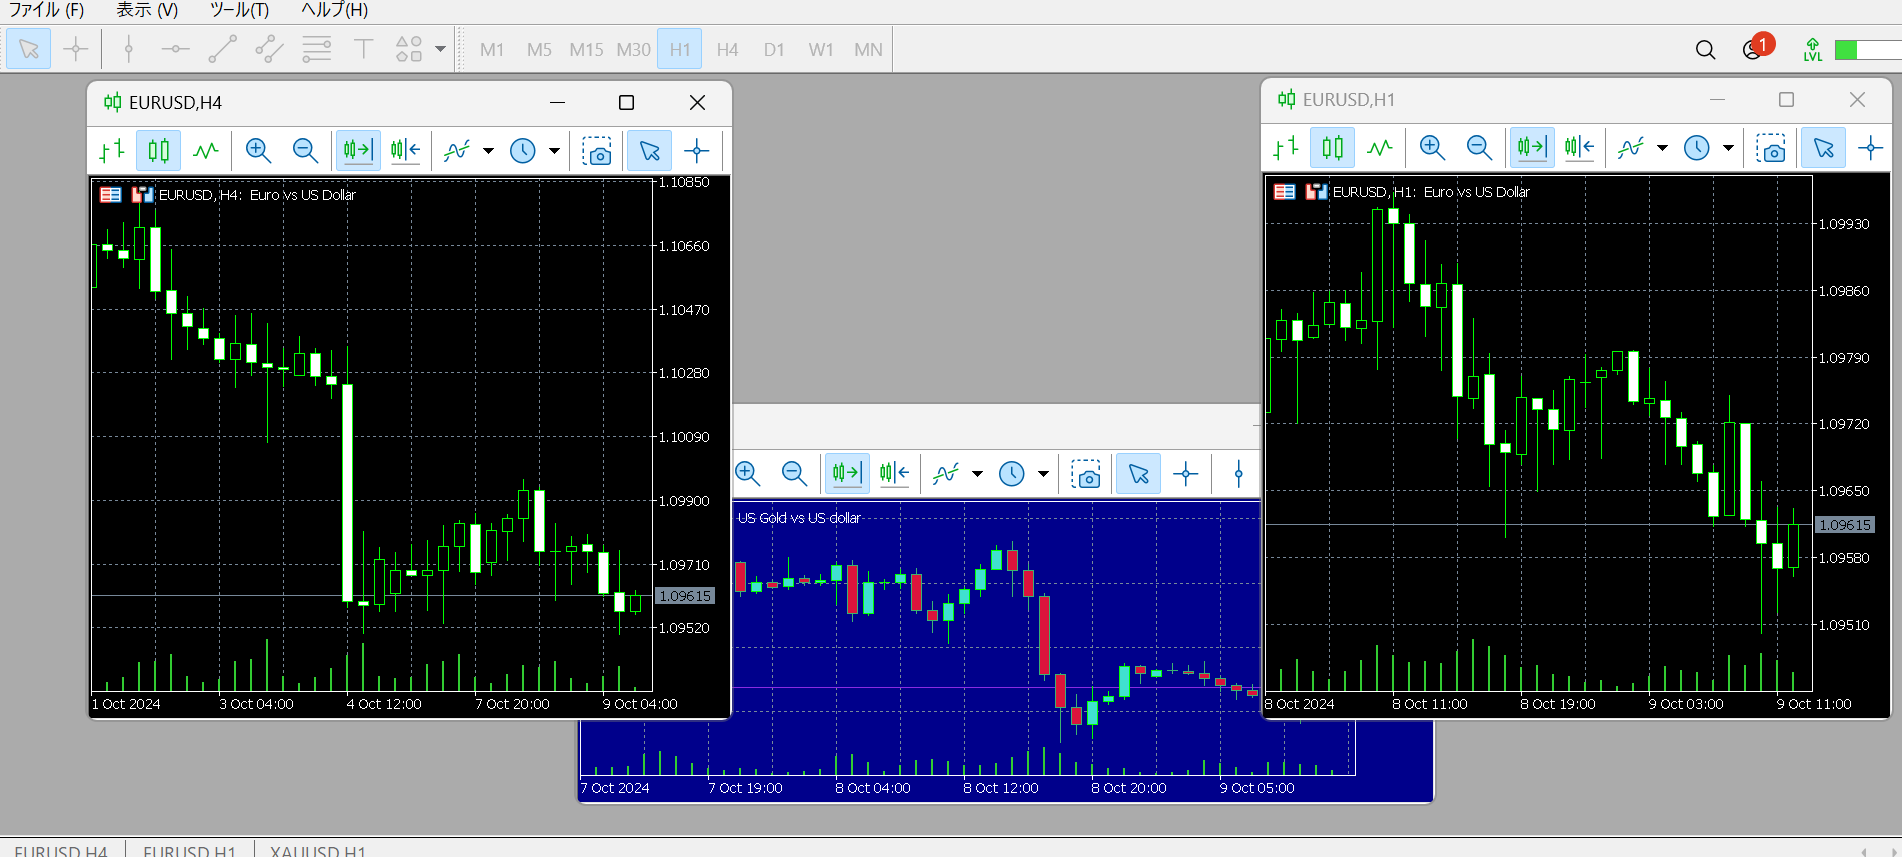1902x857 pixels.
Task: Open the notifications chat icon with badge
Action: [1753, 50]
